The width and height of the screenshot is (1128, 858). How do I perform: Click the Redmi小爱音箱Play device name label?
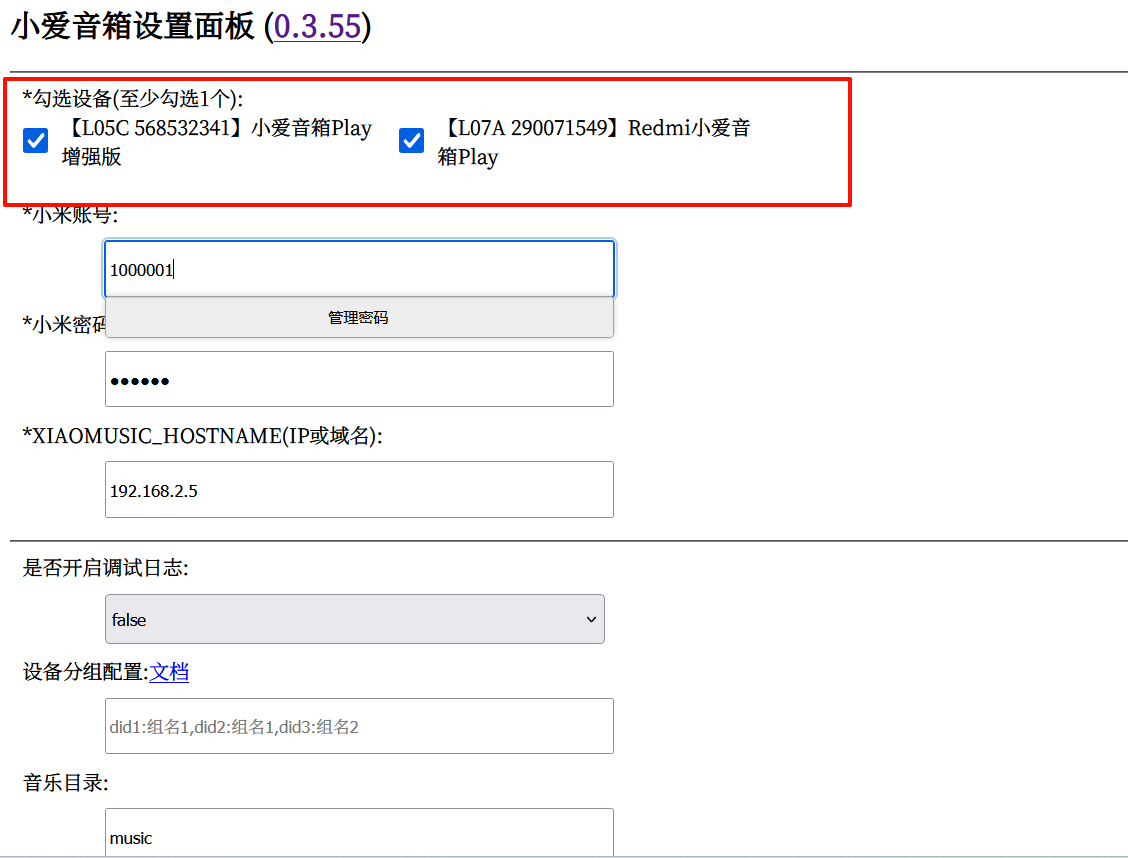593,142
